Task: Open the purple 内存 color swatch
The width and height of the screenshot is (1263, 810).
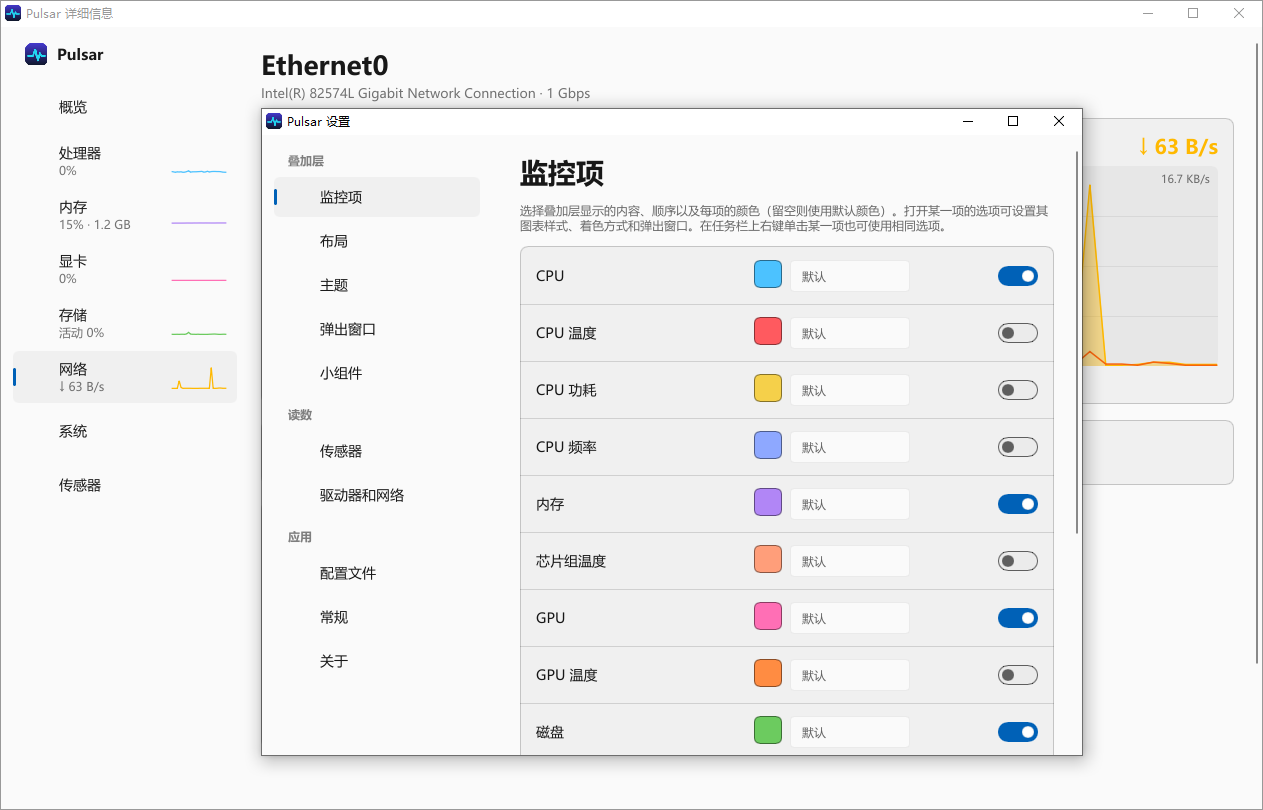Action: click(768, 503)
